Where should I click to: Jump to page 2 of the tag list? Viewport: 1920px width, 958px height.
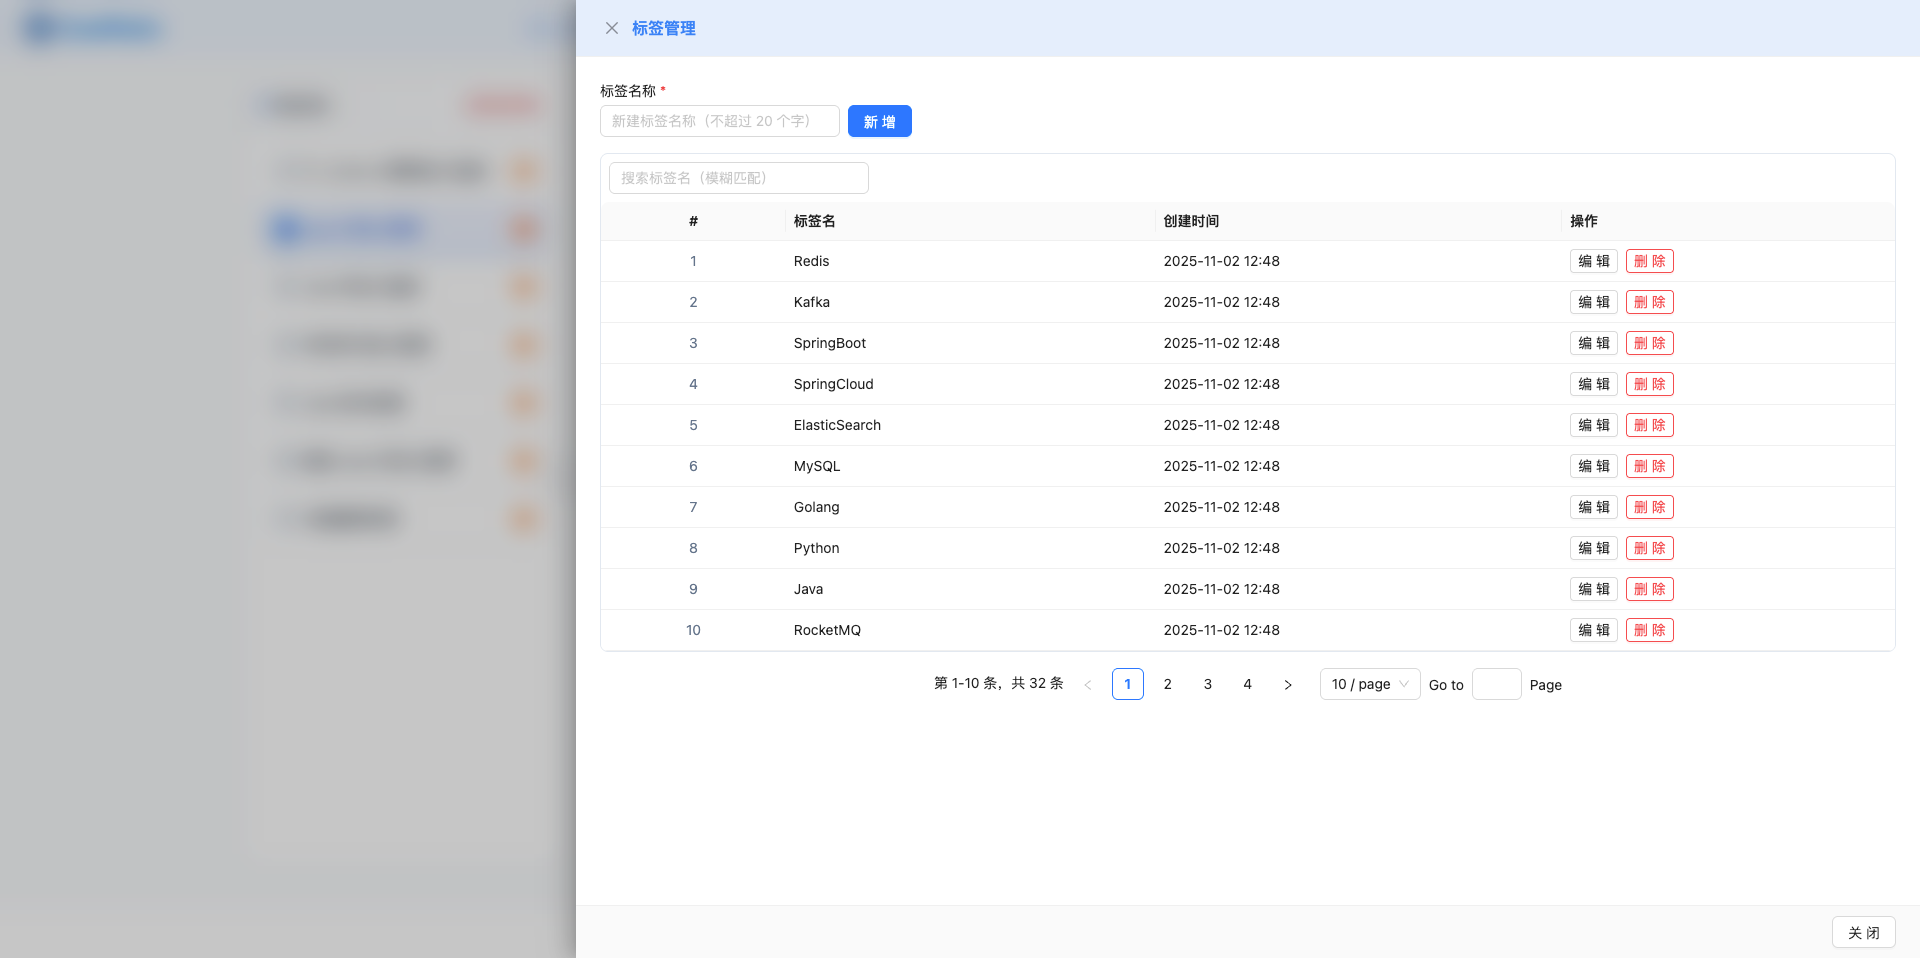coord(1167,684)
